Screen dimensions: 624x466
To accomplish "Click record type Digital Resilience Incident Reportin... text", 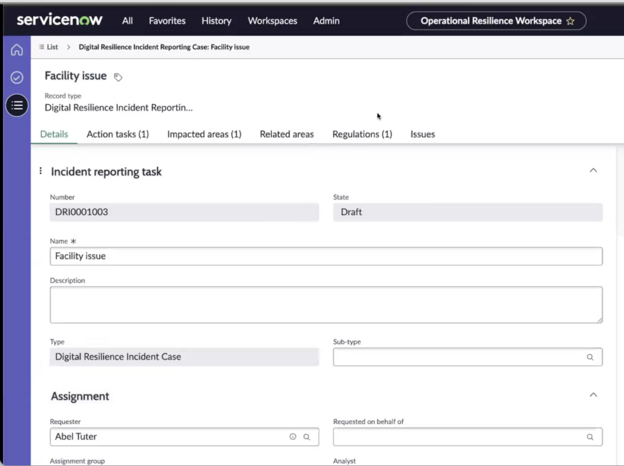I will [119, 108].
